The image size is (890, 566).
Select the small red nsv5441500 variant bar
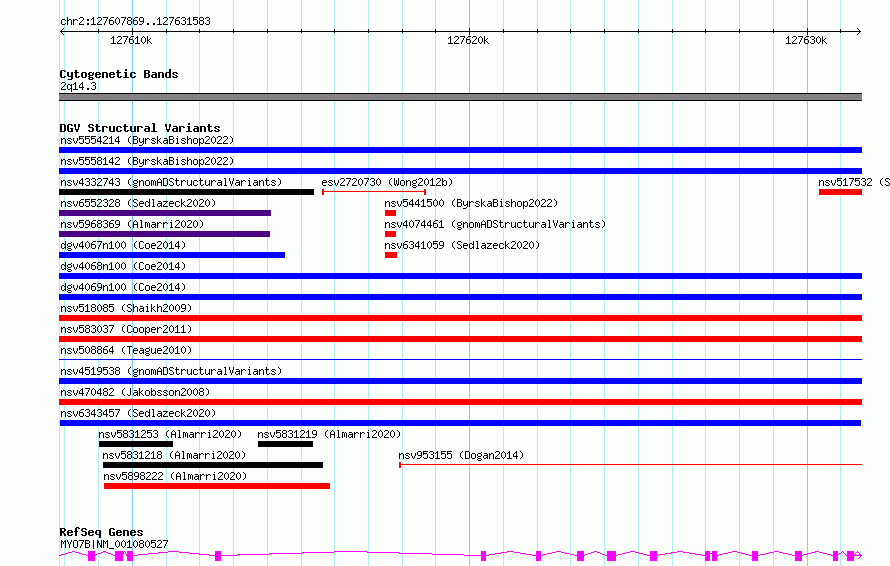point(391,213)
